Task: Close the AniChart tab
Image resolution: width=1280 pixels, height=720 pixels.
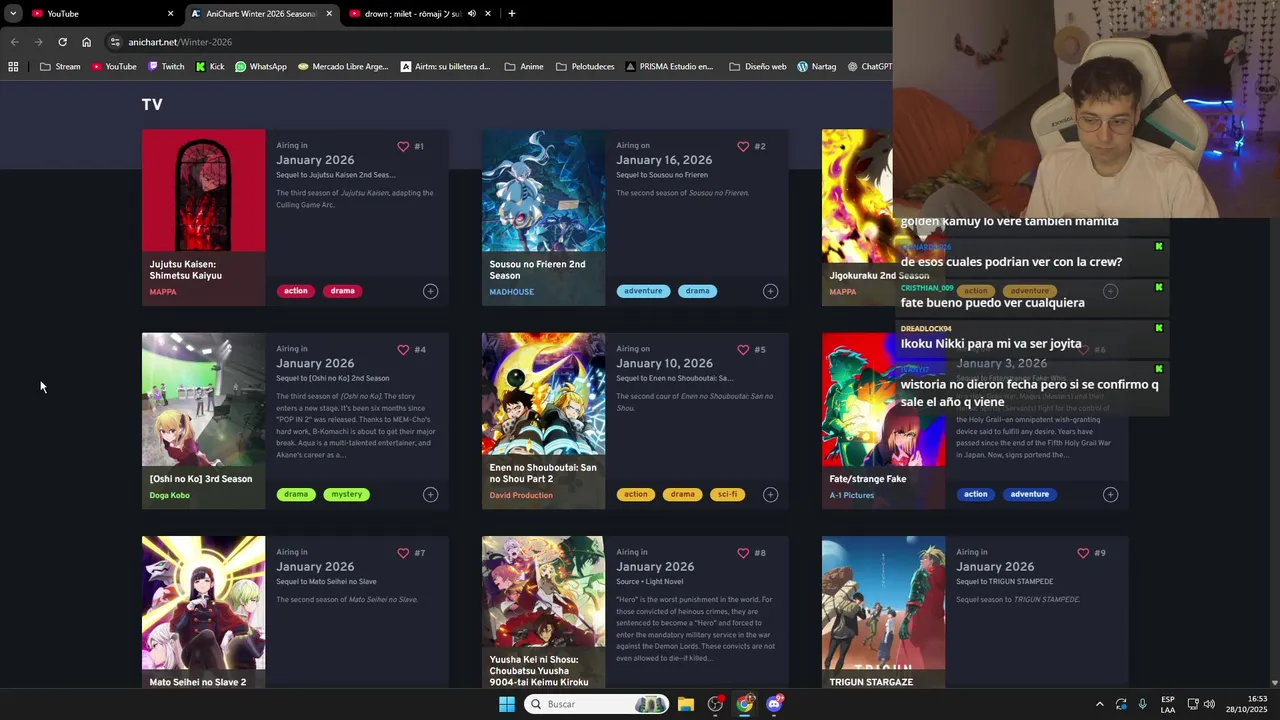Action: tap(329, 14)
